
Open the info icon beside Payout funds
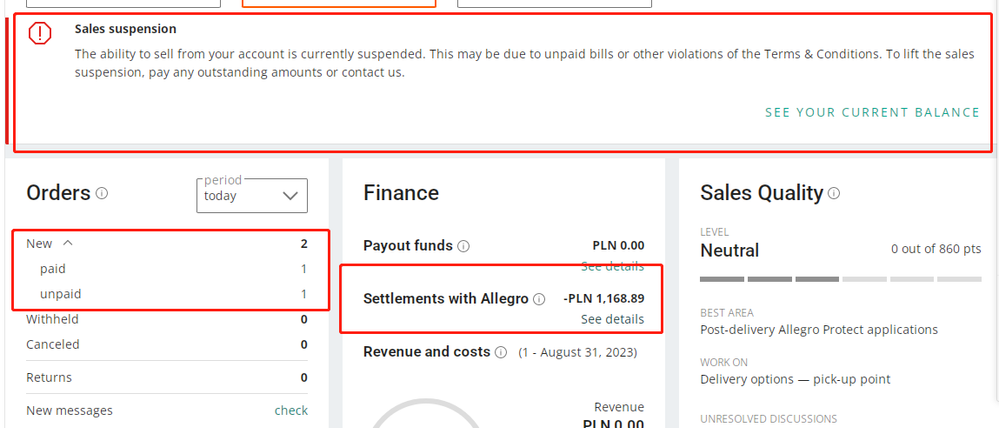463,246
